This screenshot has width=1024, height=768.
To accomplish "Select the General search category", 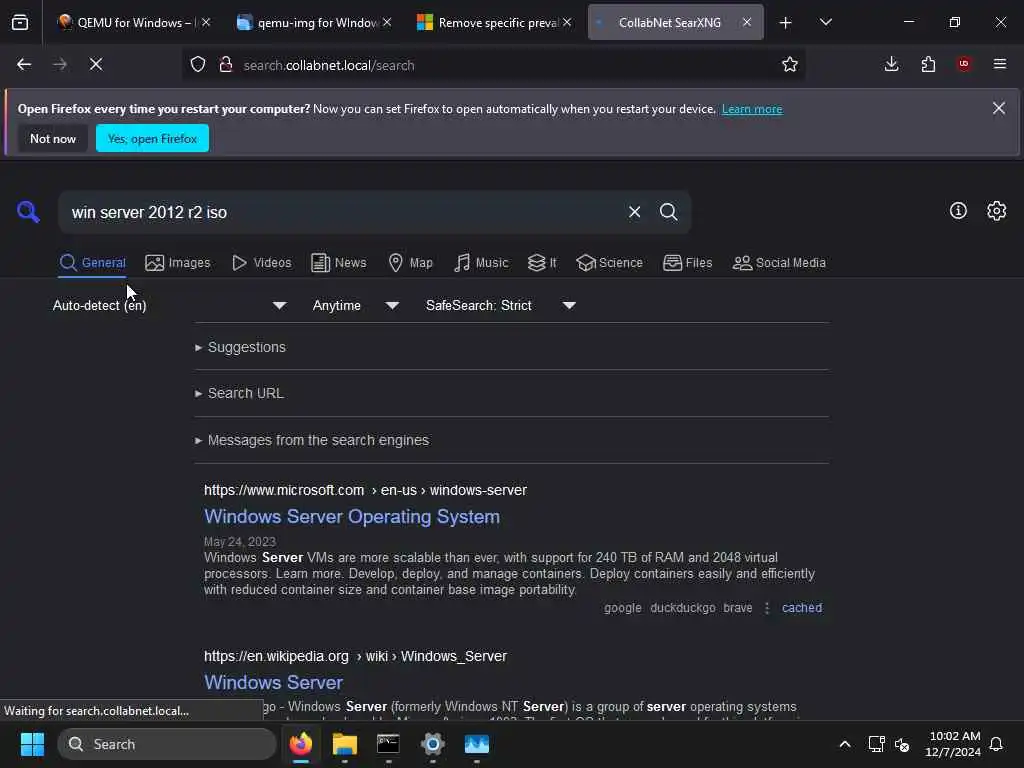I will 92,263.
